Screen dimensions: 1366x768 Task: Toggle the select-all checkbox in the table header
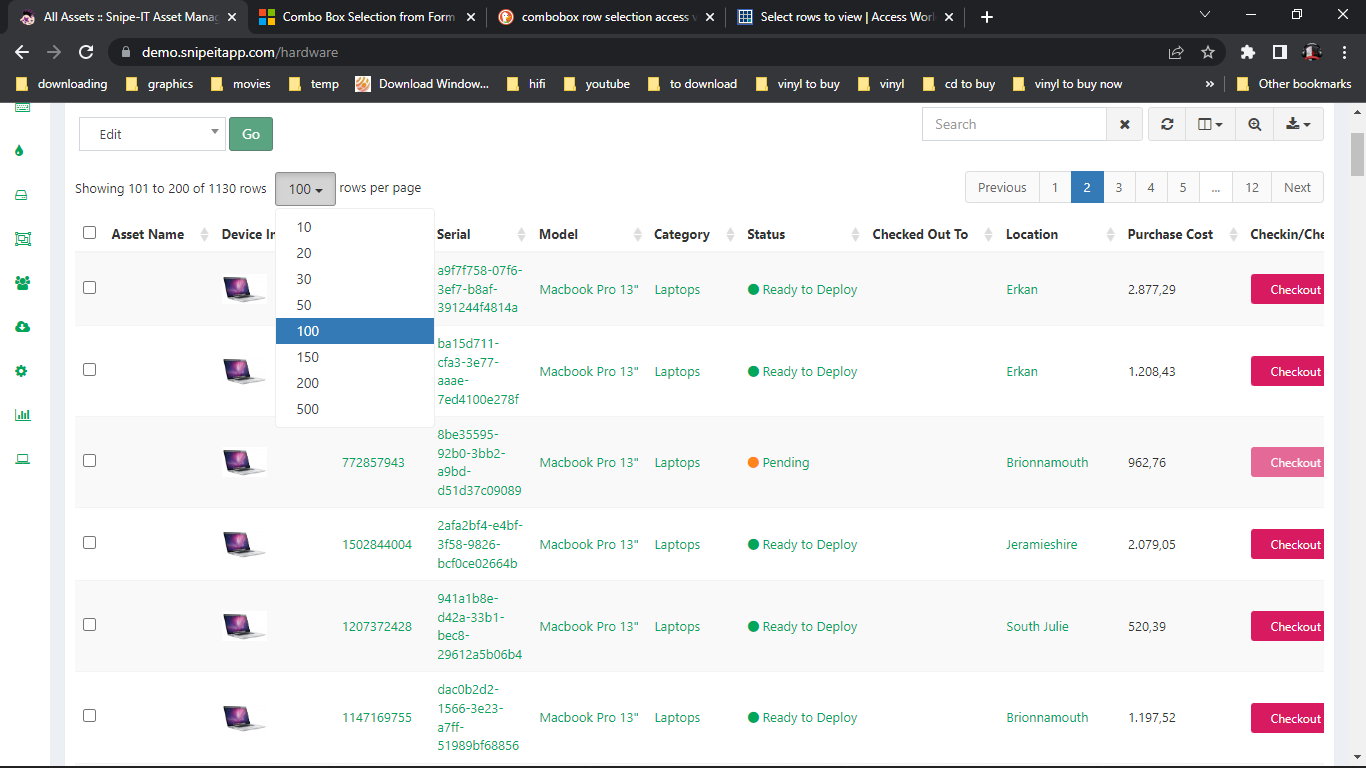(x=89, y=232)
